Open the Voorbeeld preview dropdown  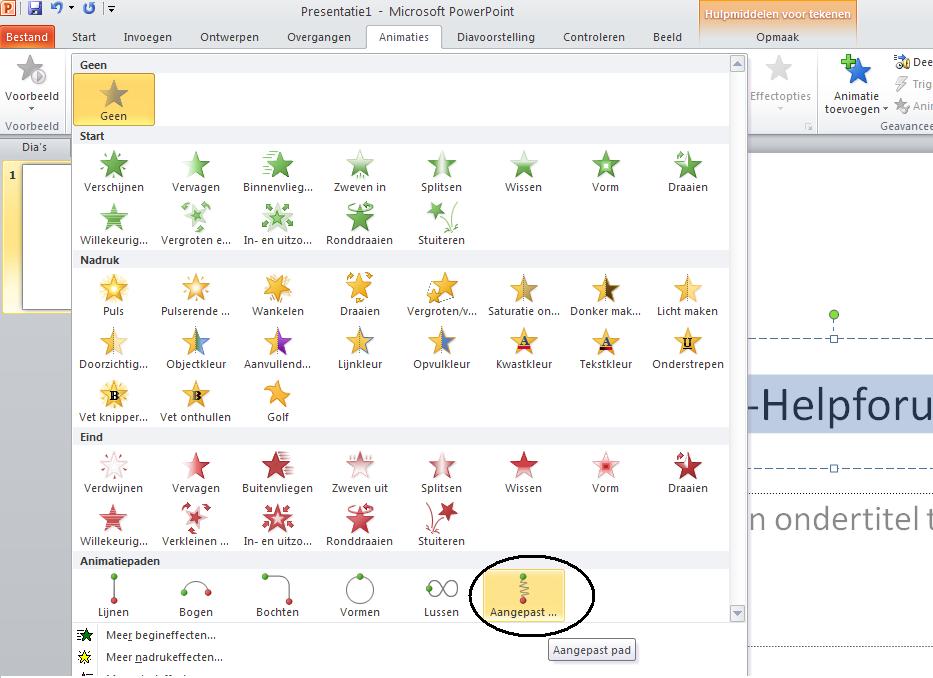coord(32,108)
